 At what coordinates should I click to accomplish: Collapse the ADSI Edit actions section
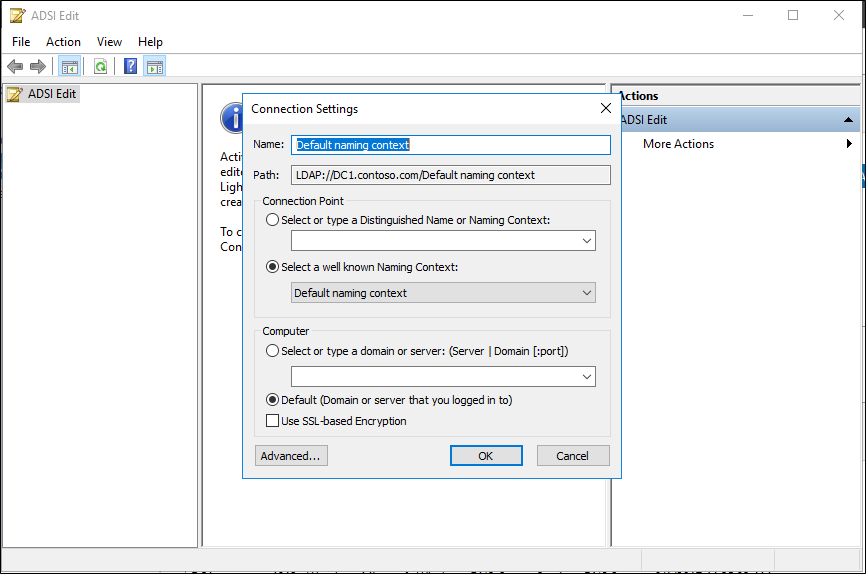848,120
